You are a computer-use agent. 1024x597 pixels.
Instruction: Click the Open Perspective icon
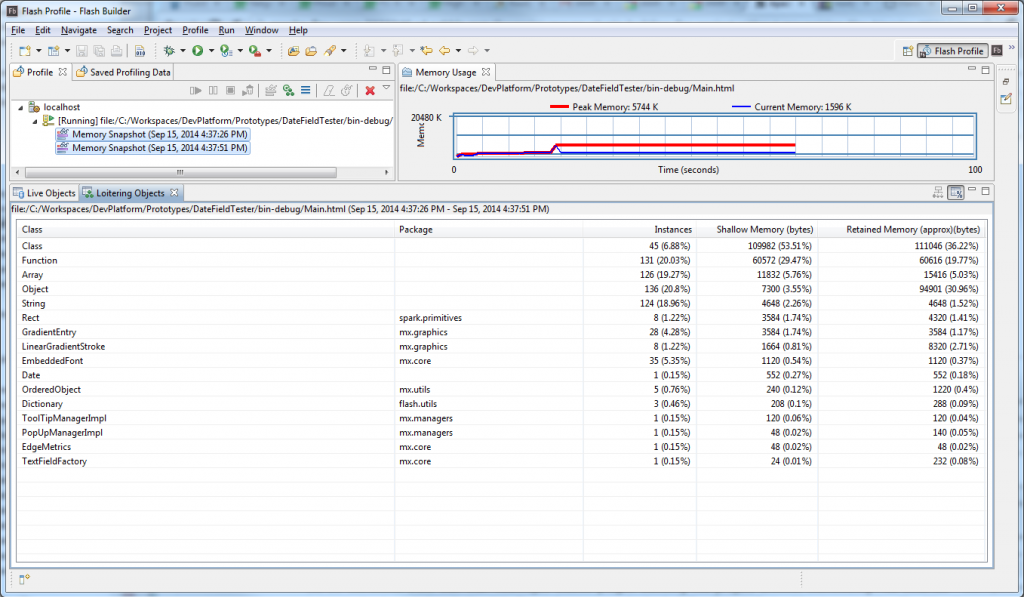tap(908, 51)
